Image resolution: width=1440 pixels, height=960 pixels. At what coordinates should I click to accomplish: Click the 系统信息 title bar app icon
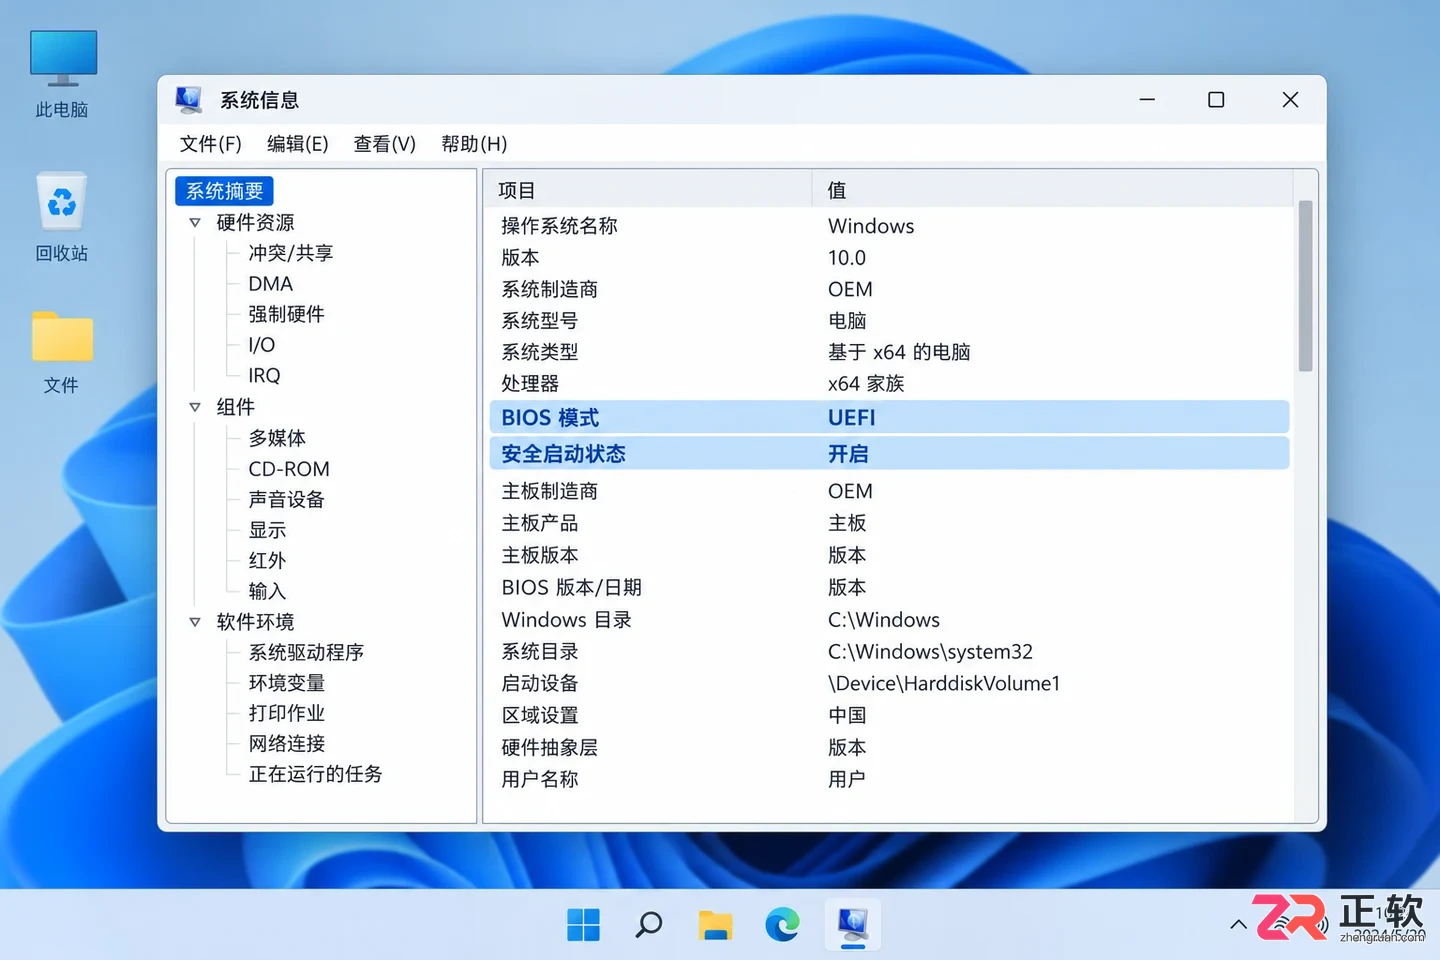coord(188,99)
